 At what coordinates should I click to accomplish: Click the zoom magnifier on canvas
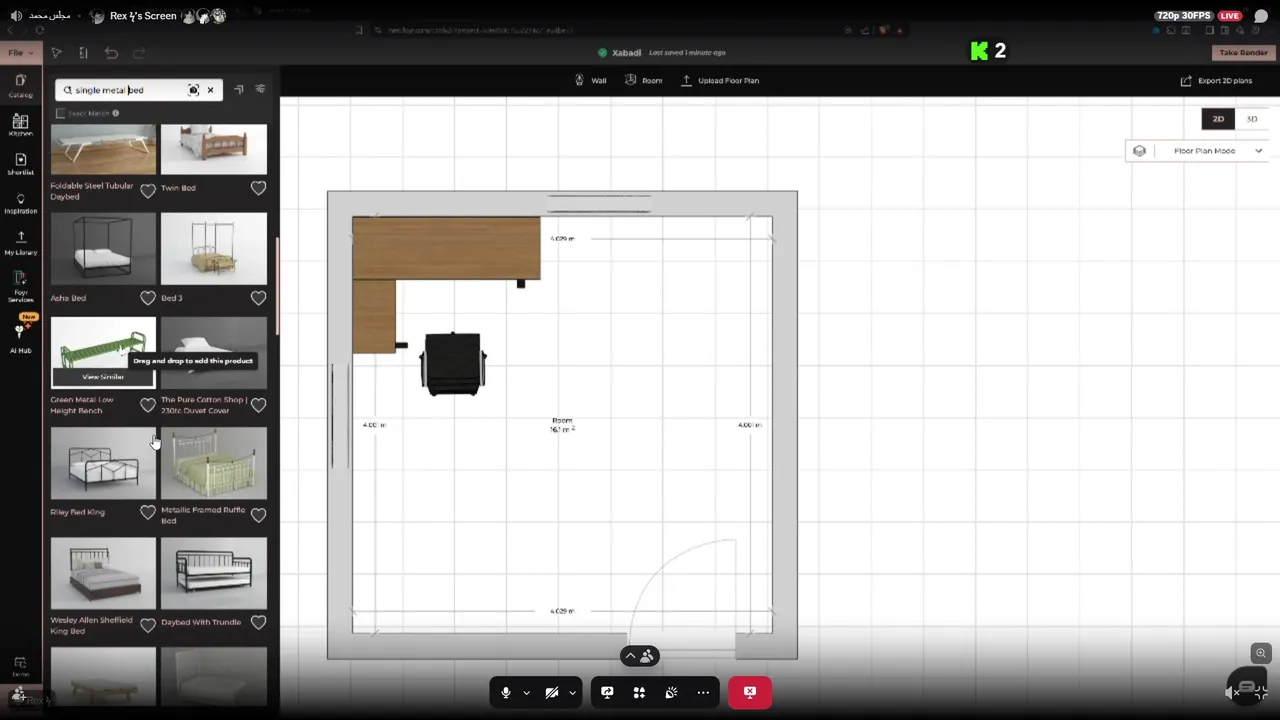1261,652
